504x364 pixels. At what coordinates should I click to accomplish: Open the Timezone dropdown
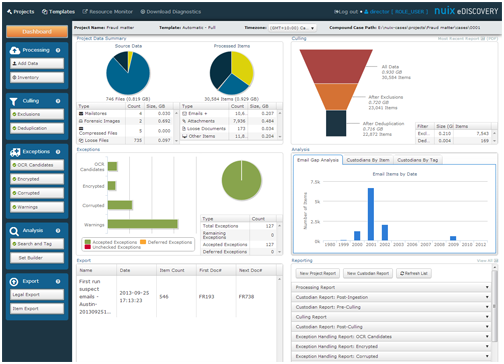(x=292, y=28)
